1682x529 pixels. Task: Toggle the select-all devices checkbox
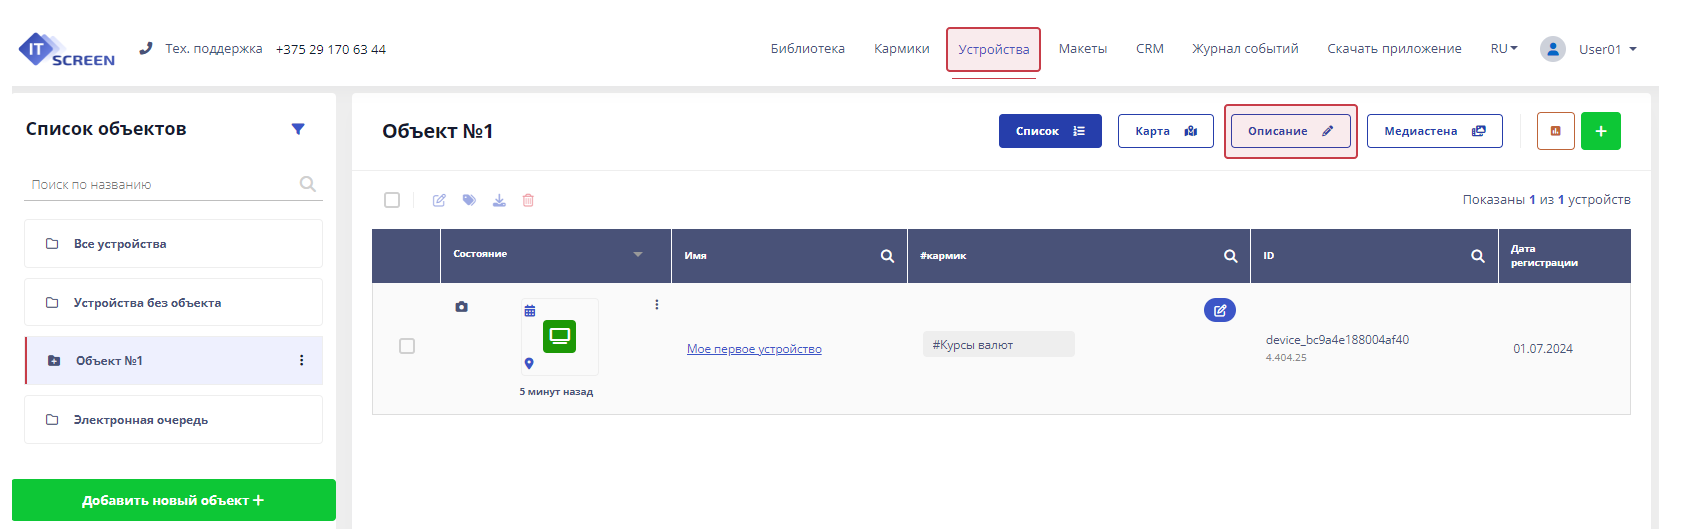[392, 200]
